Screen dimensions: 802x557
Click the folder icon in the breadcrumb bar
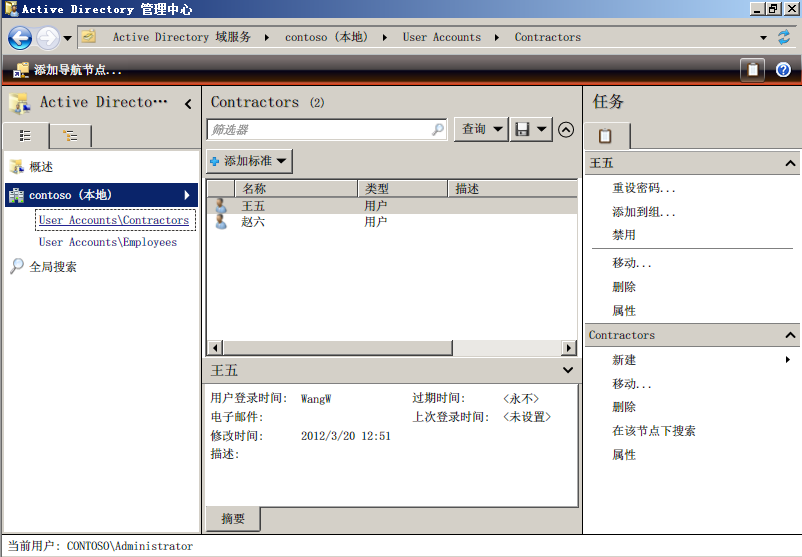pos(89,37)
